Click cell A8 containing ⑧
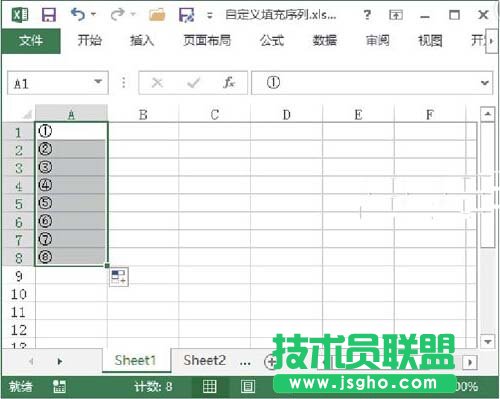 click(x=71, y=257)
